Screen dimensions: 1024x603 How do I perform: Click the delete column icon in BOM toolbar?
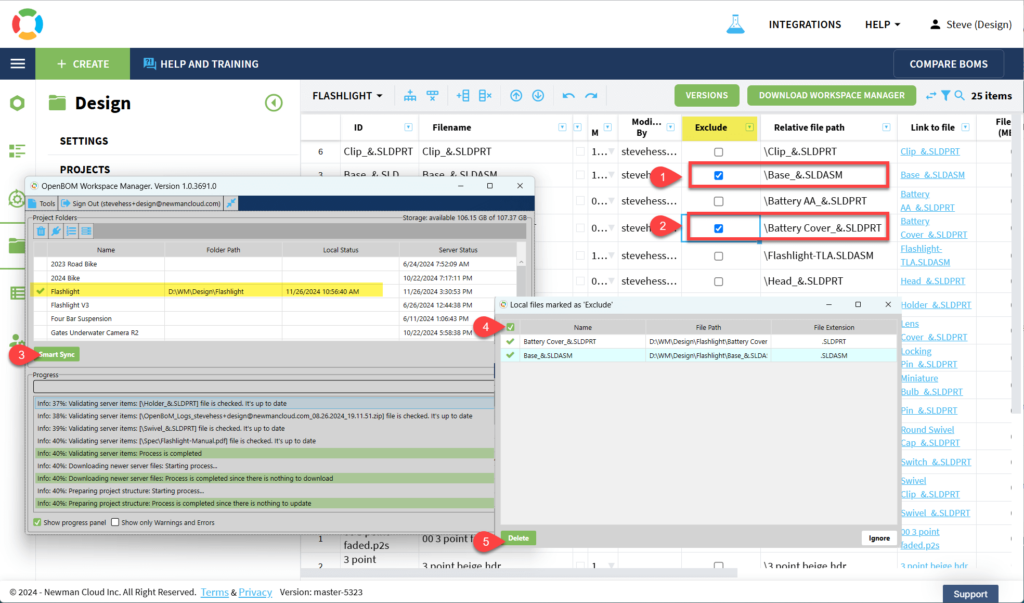(x=485, y=96)
